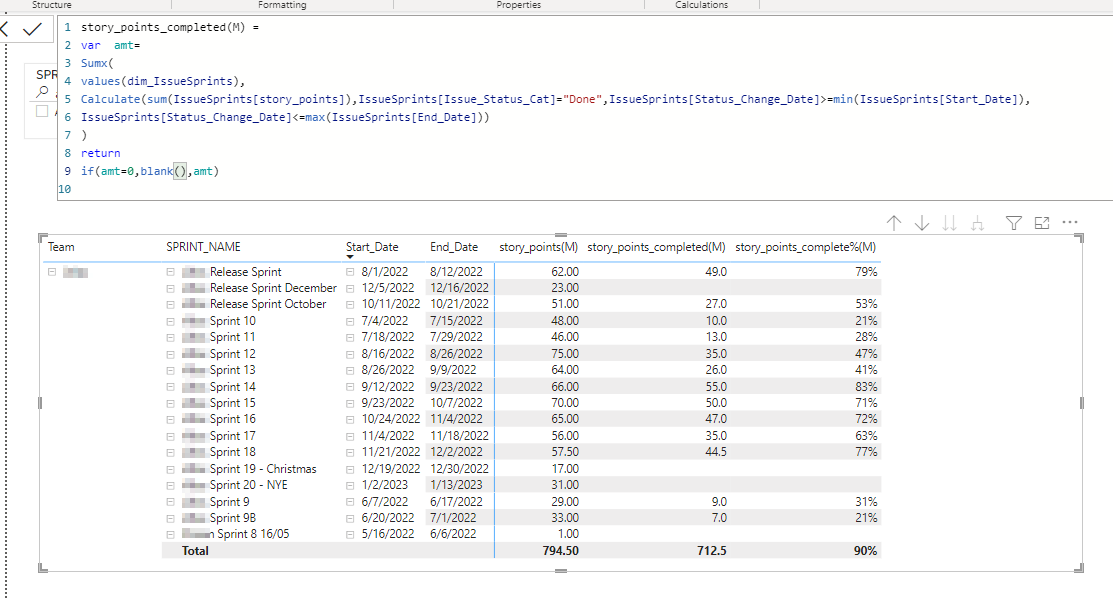Image resolution: width=1113 pixels, height=599 pixels.
Task: Collapse the Sprint 18 row
Action: pyautogui.click(x=170, y=452)
